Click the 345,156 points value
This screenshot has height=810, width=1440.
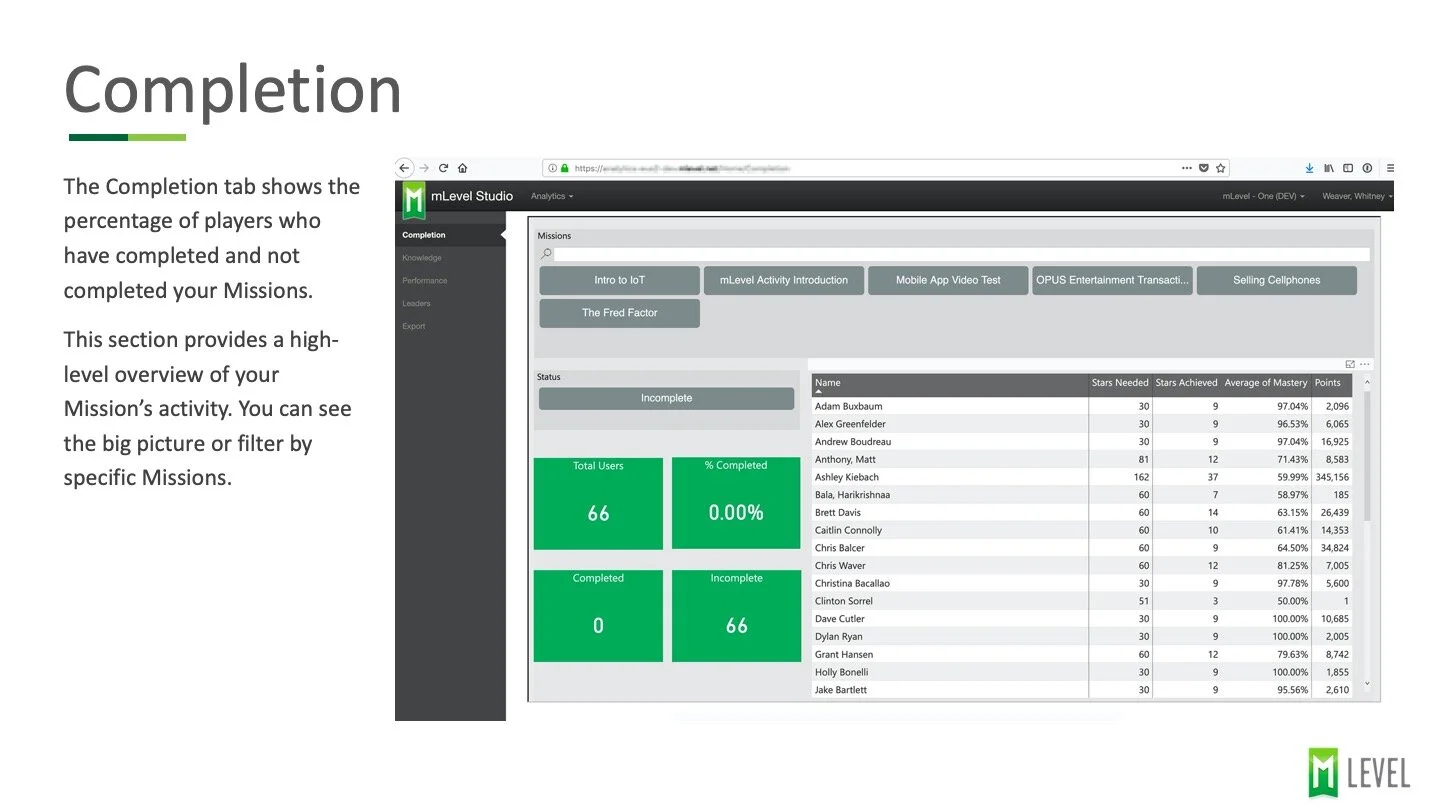(1332, 477)
